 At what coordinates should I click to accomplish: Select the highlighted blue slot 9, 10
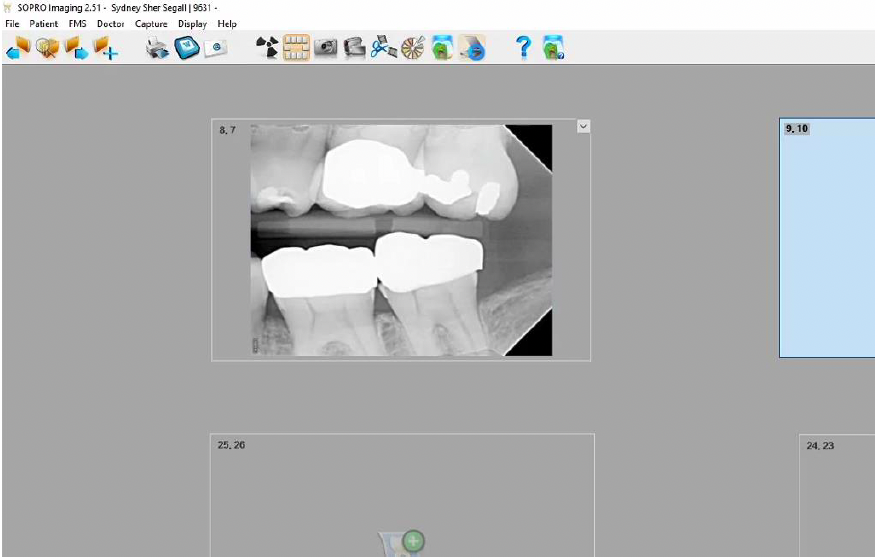pyautogui.click(x=828, y=237)
